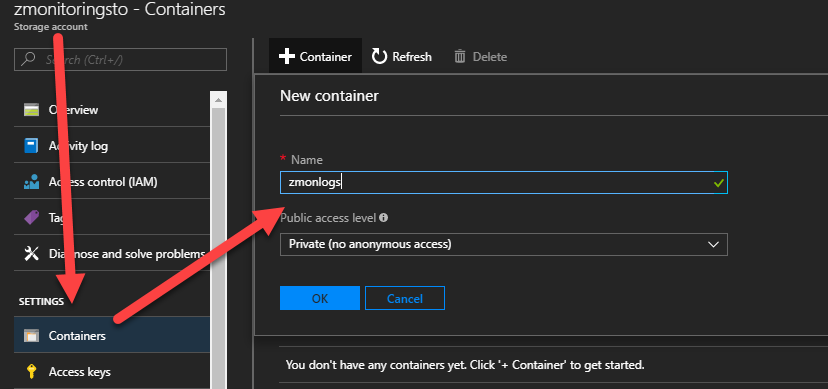
Task: Click the Search (Ctrl+/) box
Action: pyautogui.click(x=120, y=60)
